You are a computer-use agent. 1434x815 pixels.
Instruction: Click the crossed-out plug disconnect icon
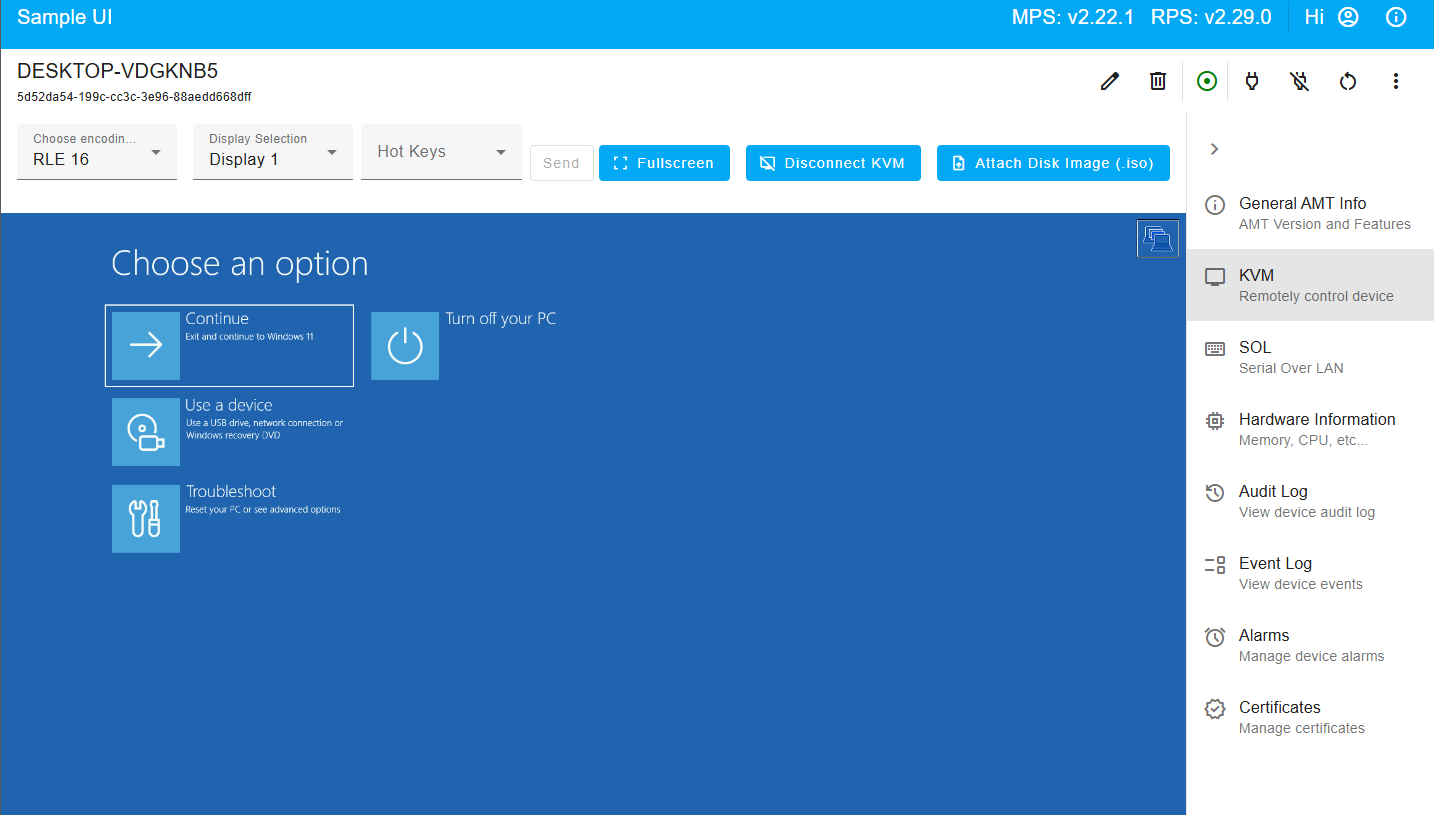click(1299, 81)
